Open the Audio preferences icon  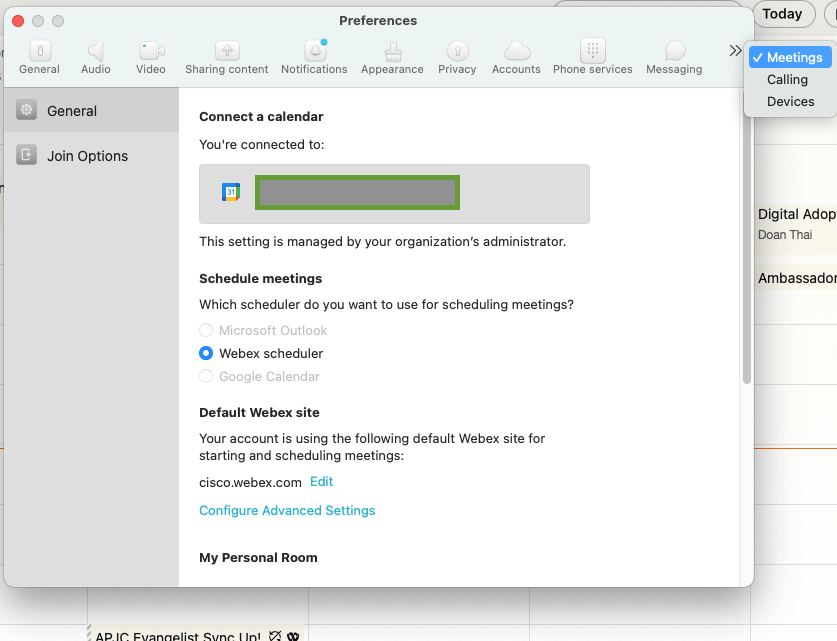[95, 55]
